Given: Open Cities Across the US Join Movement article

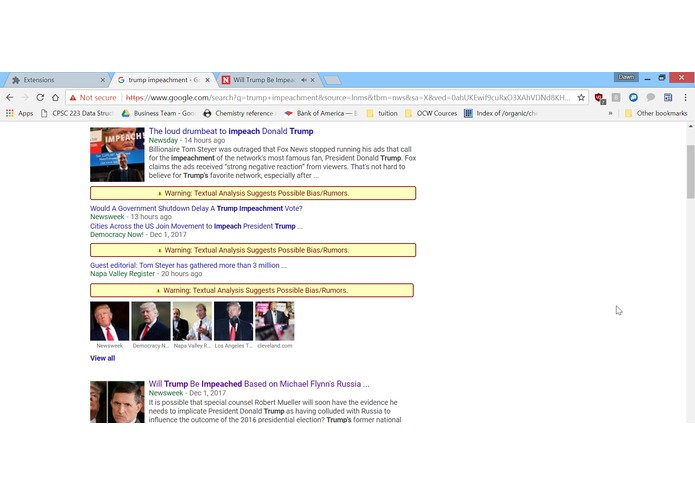Looking at the screenshot, I should pos(196,226).
